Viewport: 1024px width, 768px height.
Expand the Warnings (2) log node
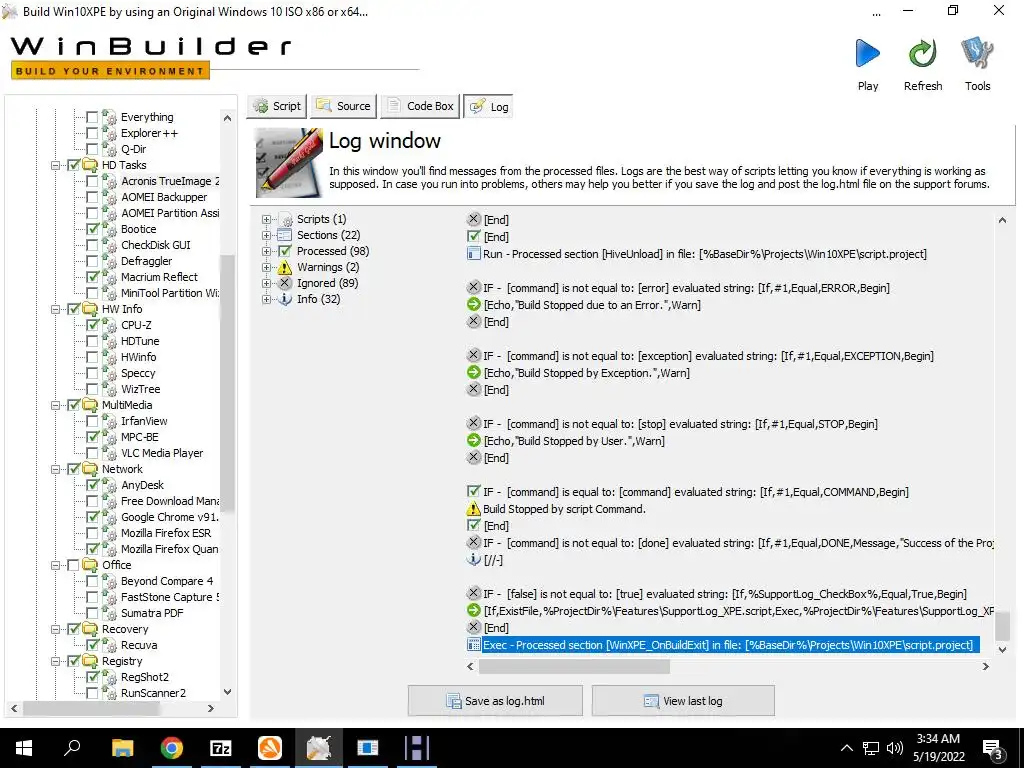tap(266, 267)
